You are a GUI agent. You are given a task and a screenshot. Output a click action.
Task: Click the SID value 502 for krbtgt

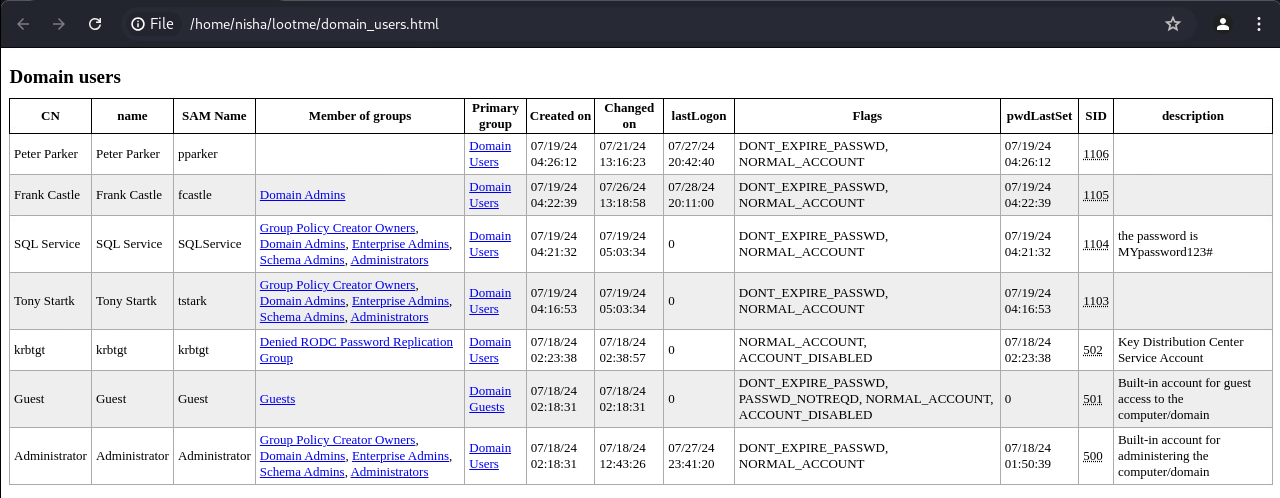coord(1093,350)
